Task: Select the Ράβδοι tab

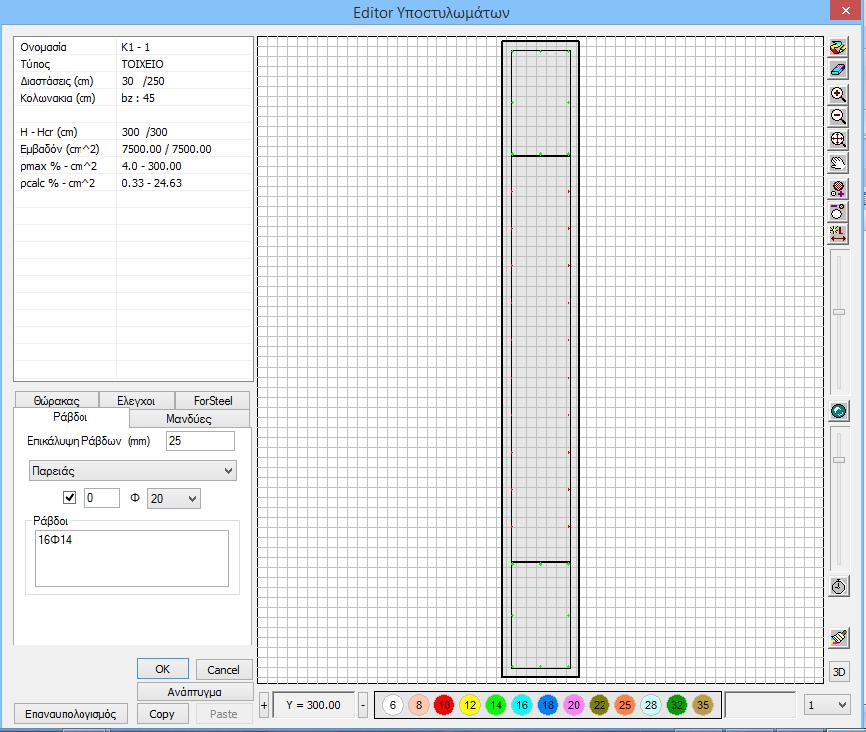Action: tap(71, 417)
